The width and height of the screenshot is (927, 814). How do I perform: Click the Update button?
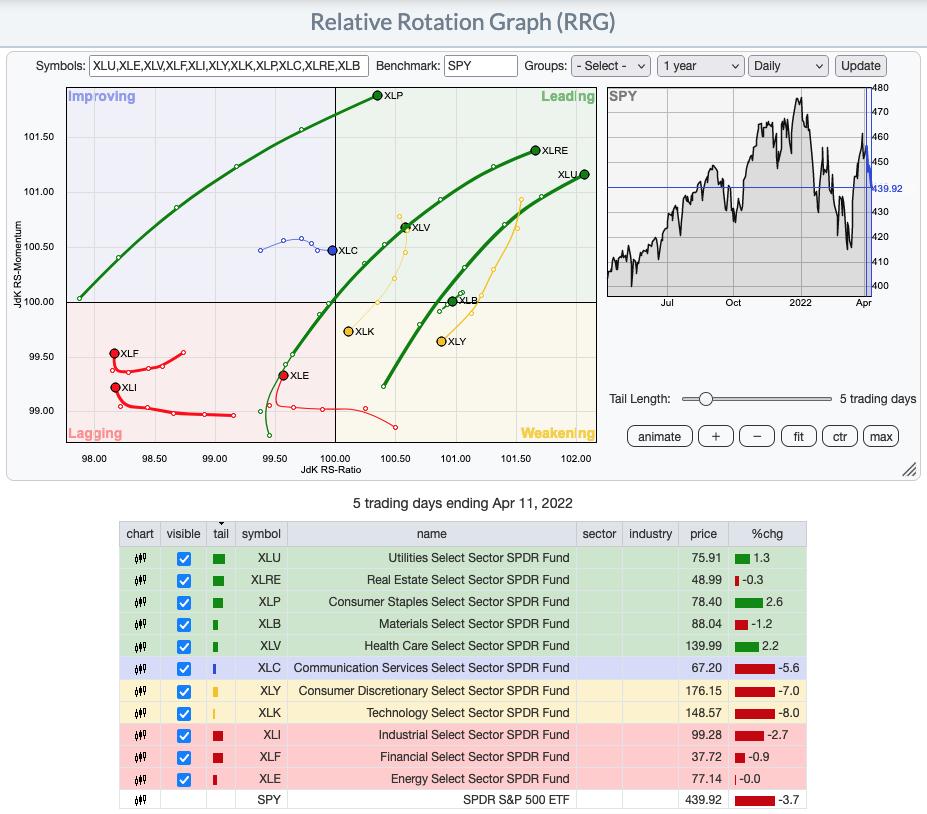[x=861, y=66]
